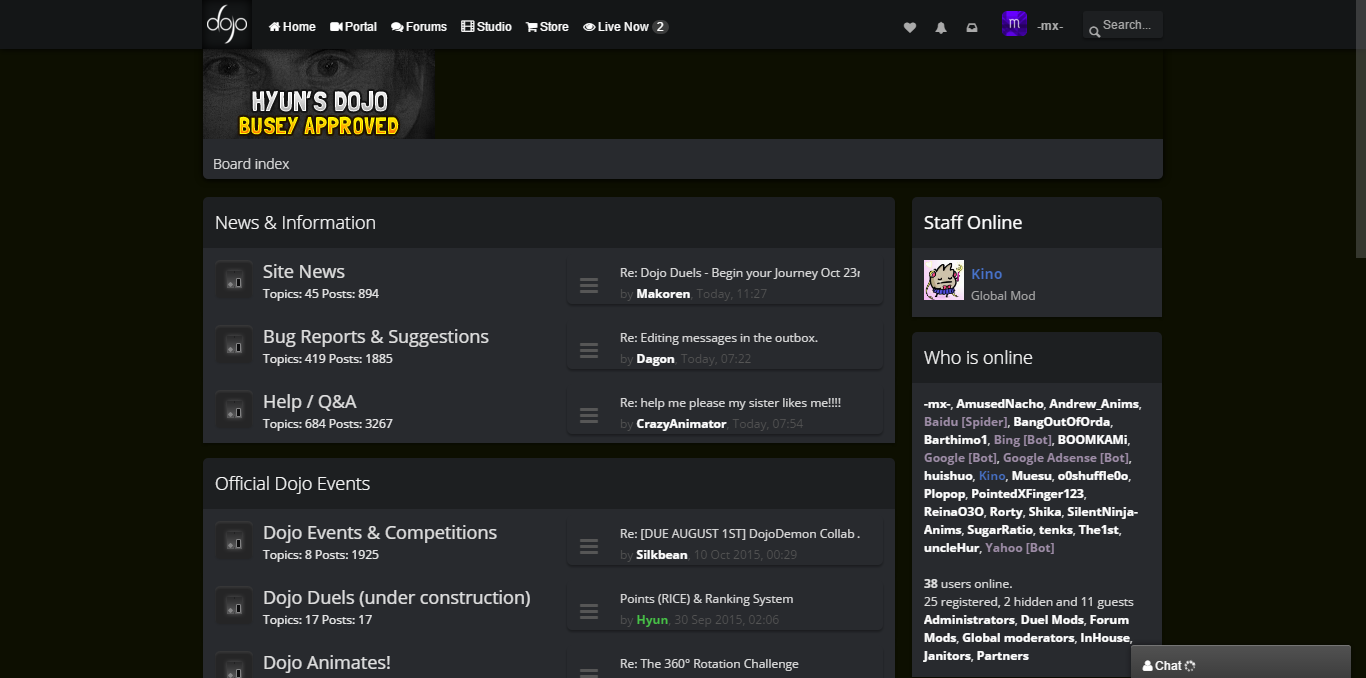
Task: Open the notifications bell
Action: coord(940,28)
